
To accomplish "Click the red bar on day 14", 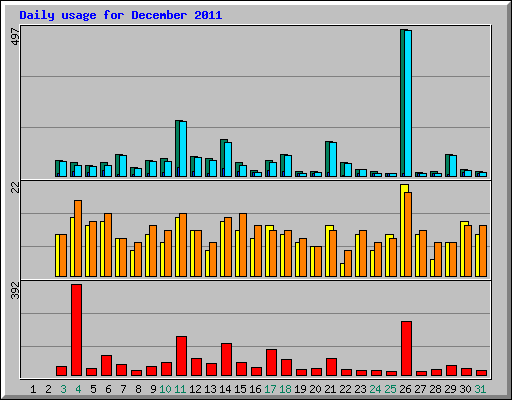I will coord(226,360).
